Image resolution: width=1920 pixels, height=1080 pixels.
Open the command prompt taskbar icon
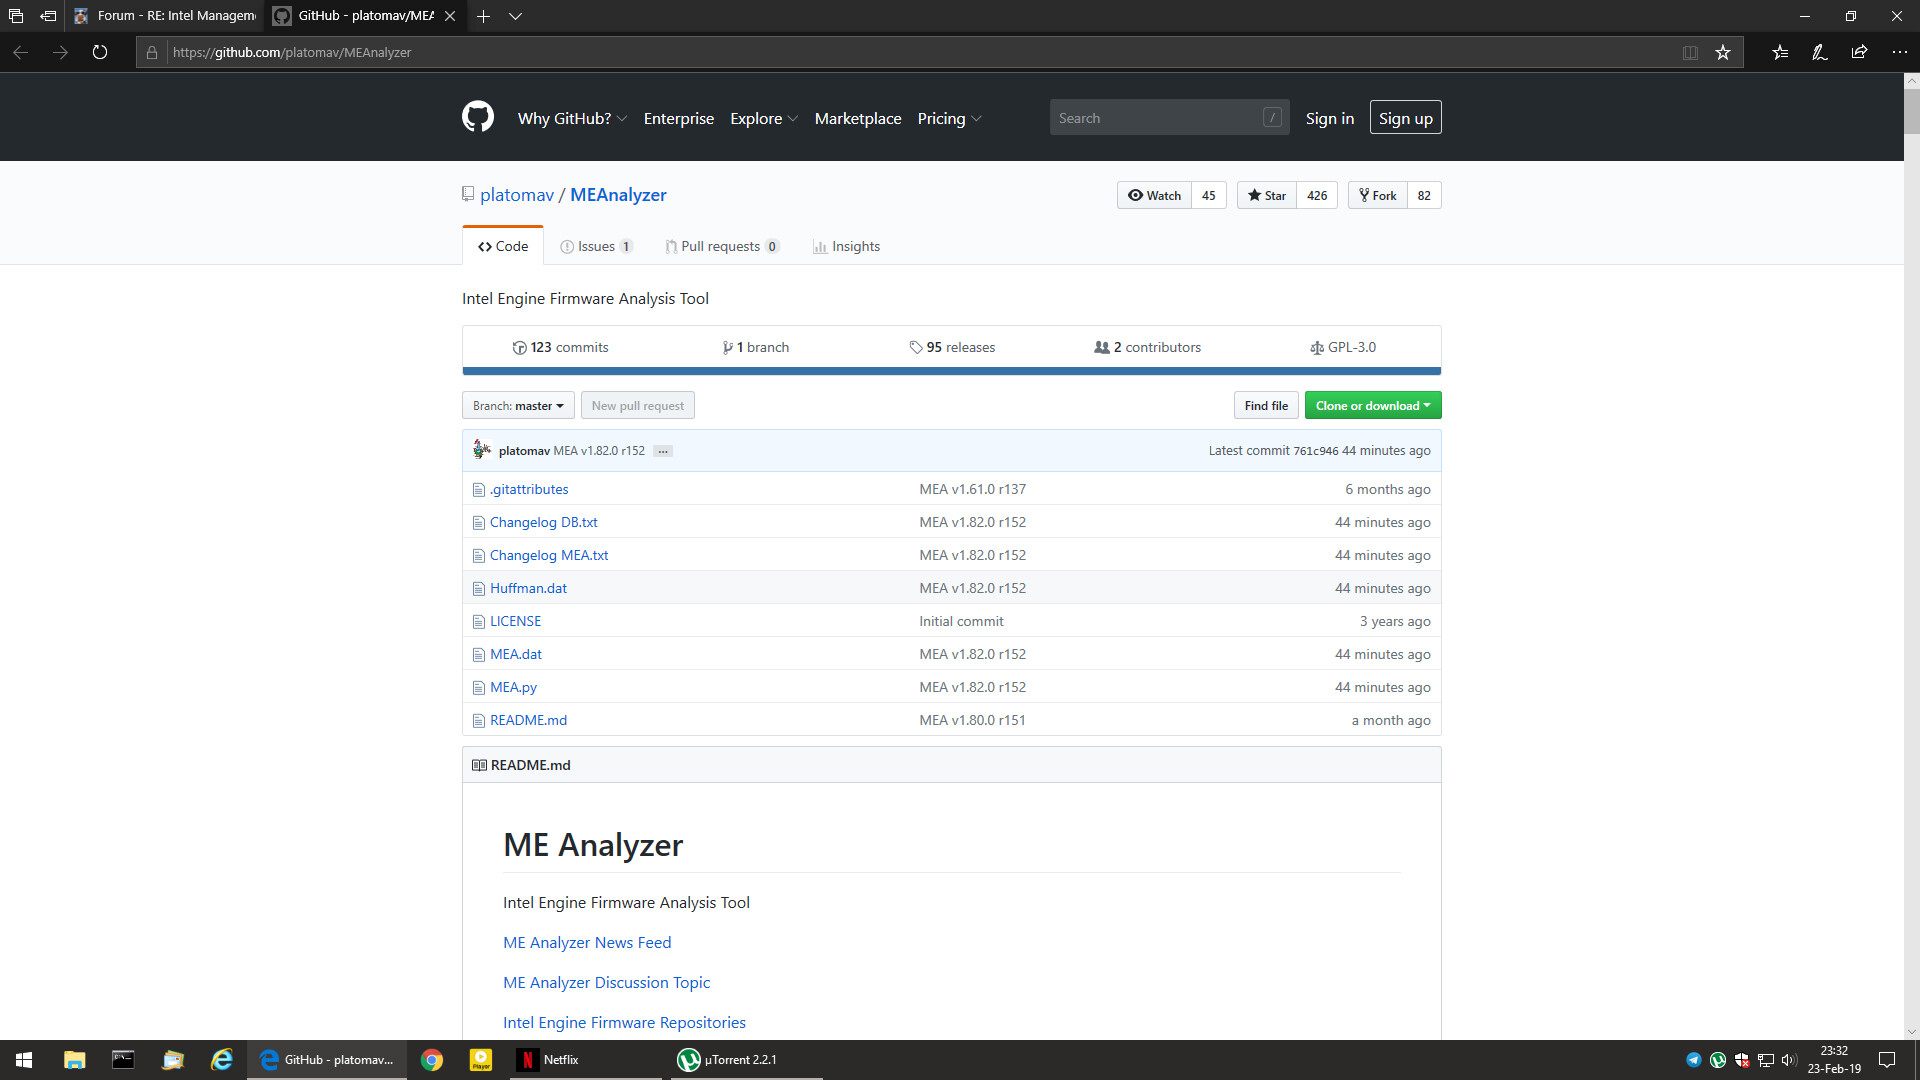coord(123,1060)
